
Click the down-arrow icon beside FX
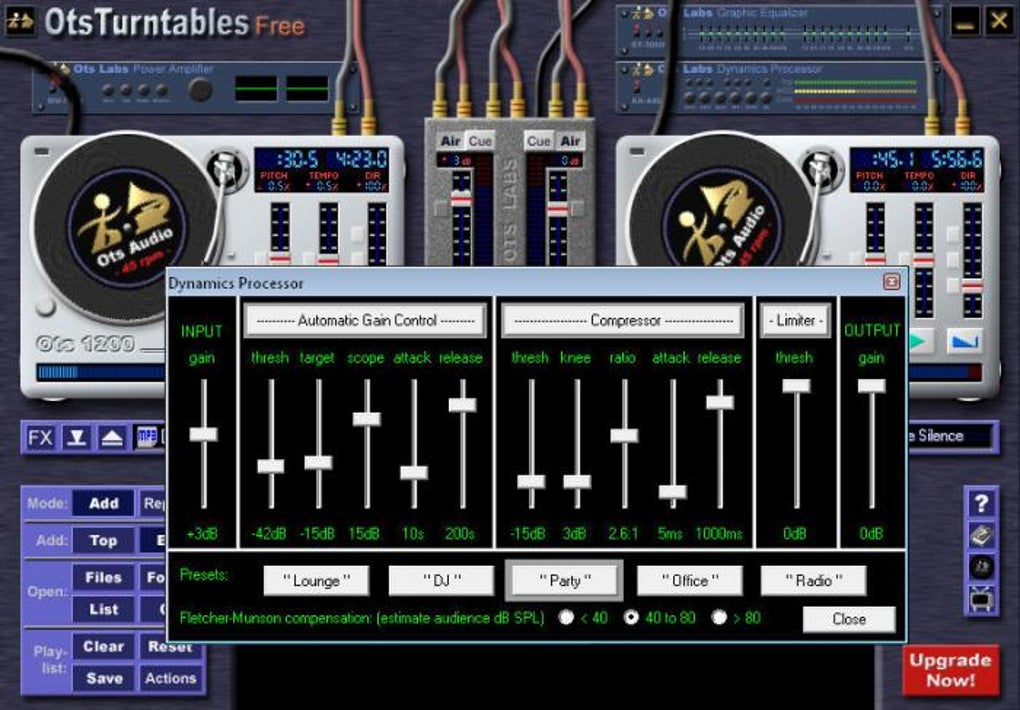[77, 438]
